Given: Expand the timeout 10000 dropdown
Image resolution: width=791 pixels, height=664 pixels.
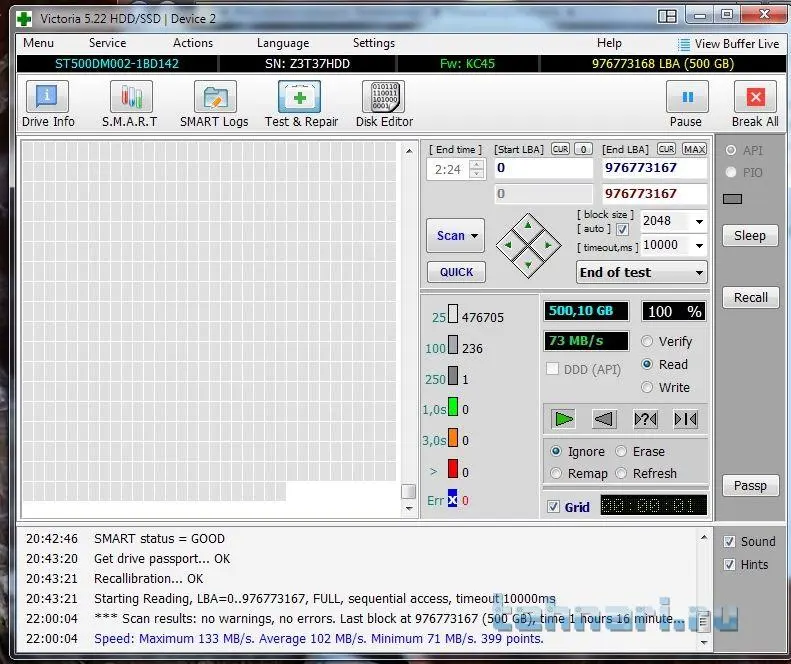Looking at the screenshot, I should [x=699, y=246].
